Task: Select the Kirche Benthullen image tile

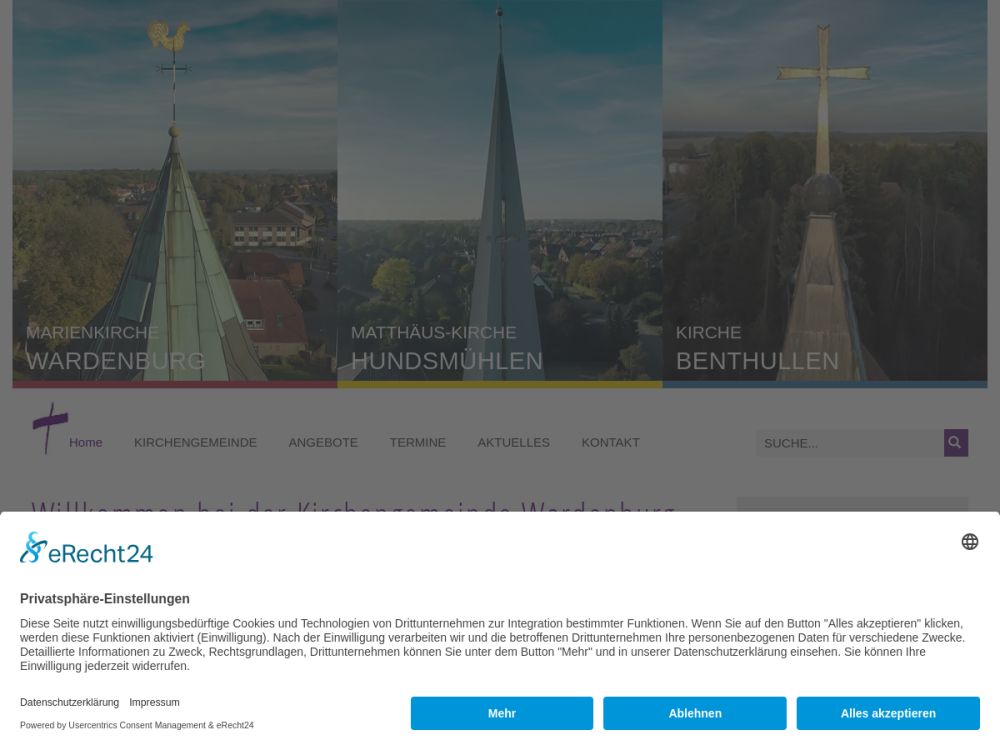Action: (x=825, y=193)
